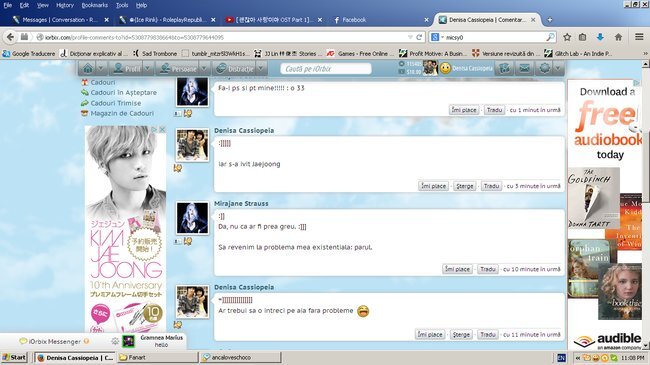Expand the Profil dropdown arrow
This screenshot has width=650, height=365.
pyautogui.click(x=147, y=68)
